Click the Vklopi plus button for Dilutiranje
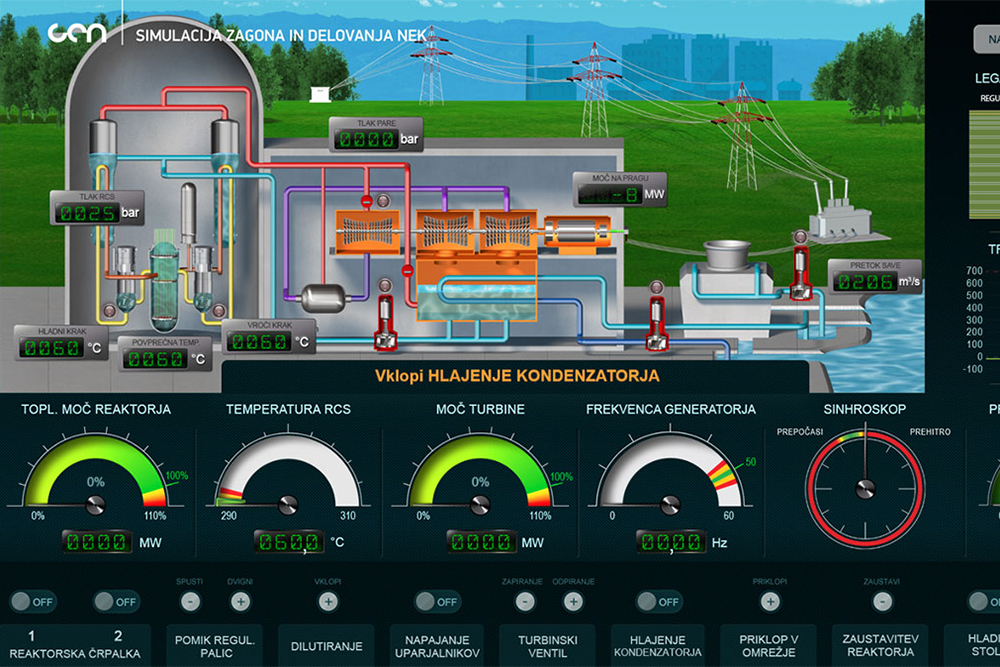 (x=328, y=602)
